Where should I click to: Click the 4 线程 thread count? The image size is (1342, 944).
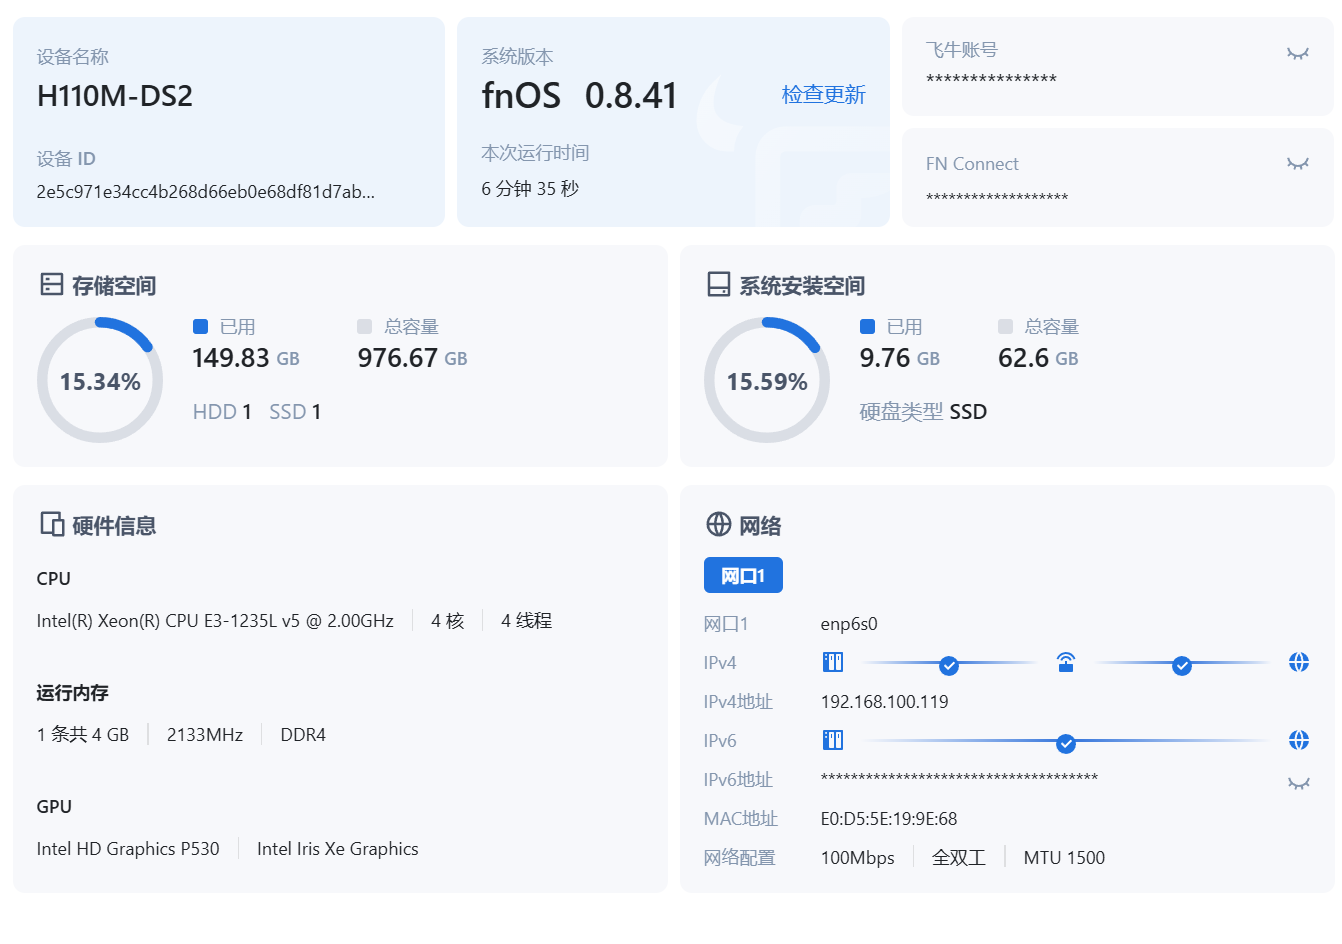[526, 621]
